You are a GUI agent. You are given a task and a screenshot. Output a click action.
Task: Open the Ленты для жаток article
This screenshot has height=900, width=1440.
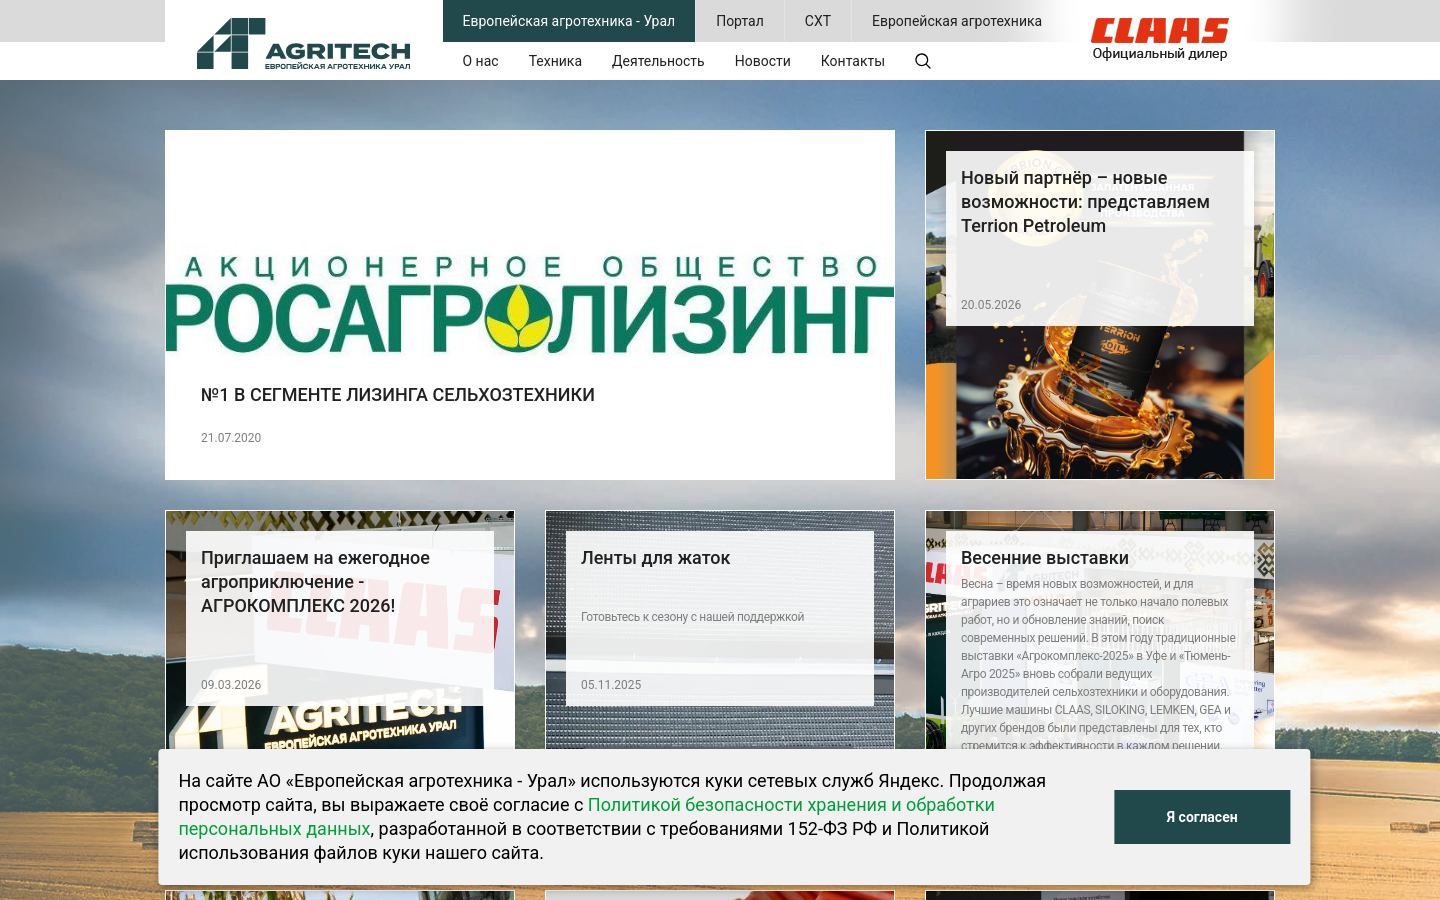point(655,558)
